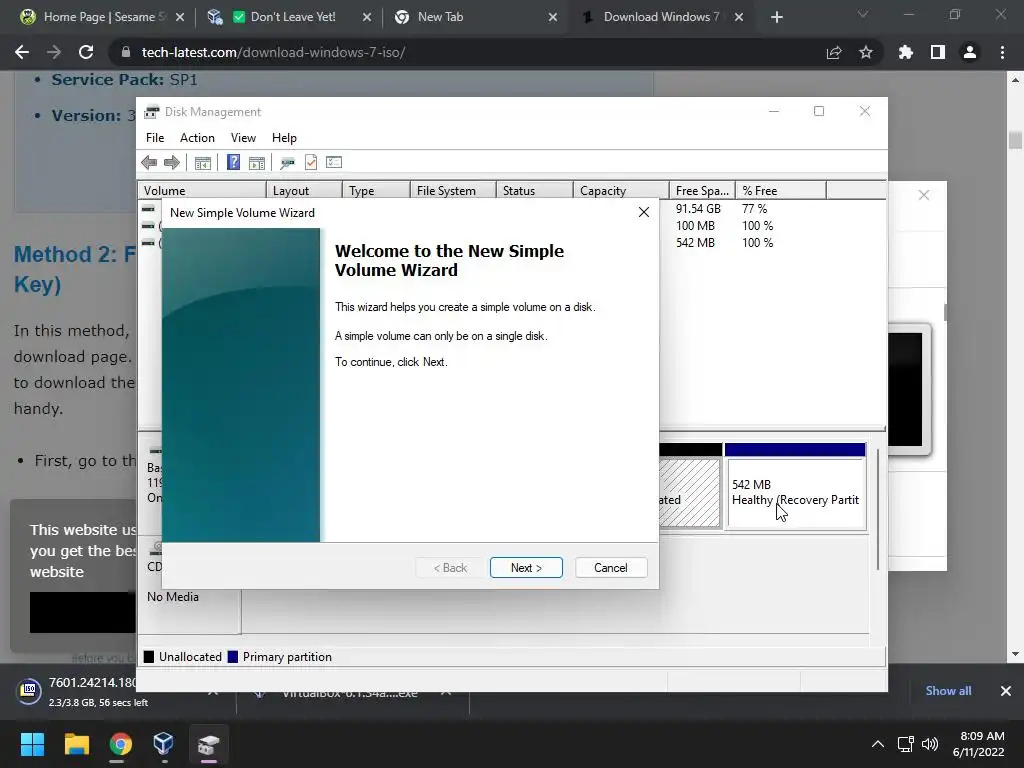Select the hatched unallocated space block
Screen dimensions: 1024x768
coord(690,492)
